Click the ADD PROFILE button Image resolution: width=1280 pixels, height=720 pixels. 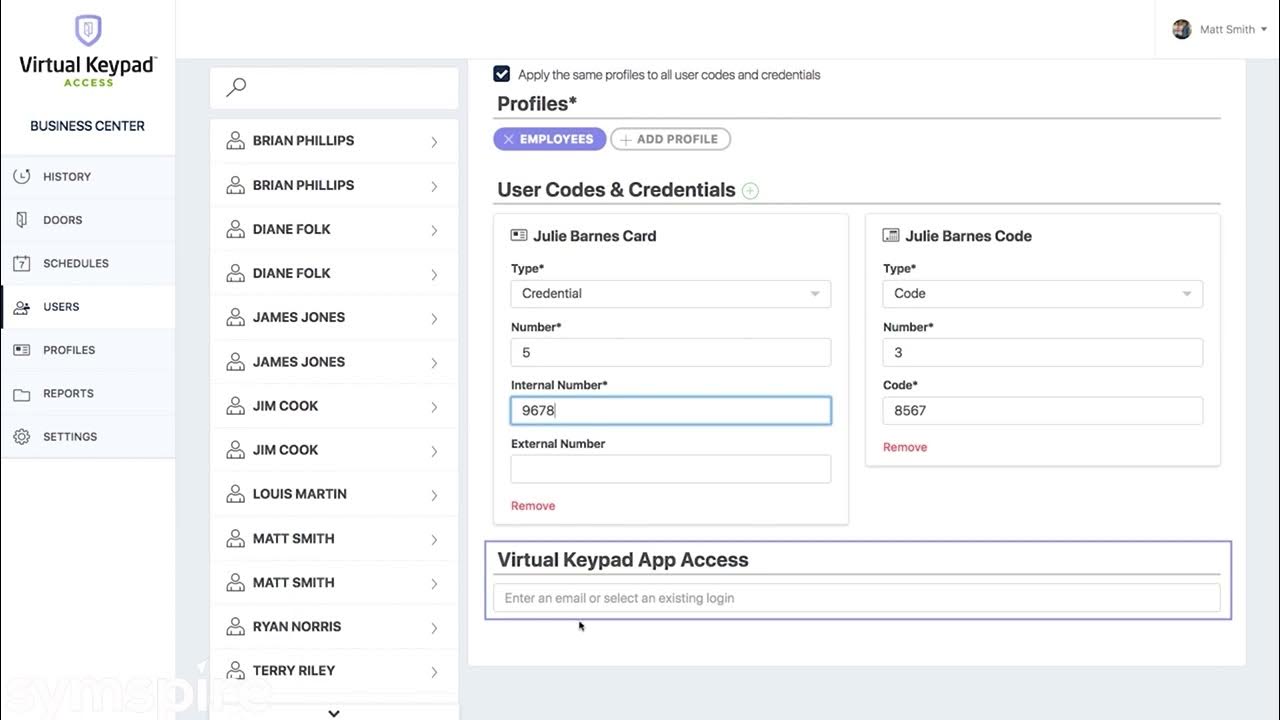click(x=670, y=139)
